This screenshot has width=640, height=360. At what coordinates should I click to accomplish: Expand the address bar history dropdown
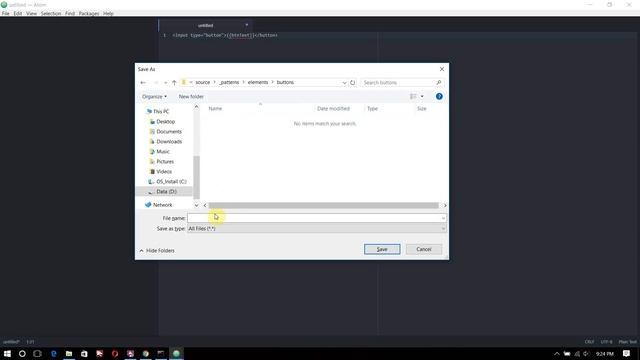344,82
